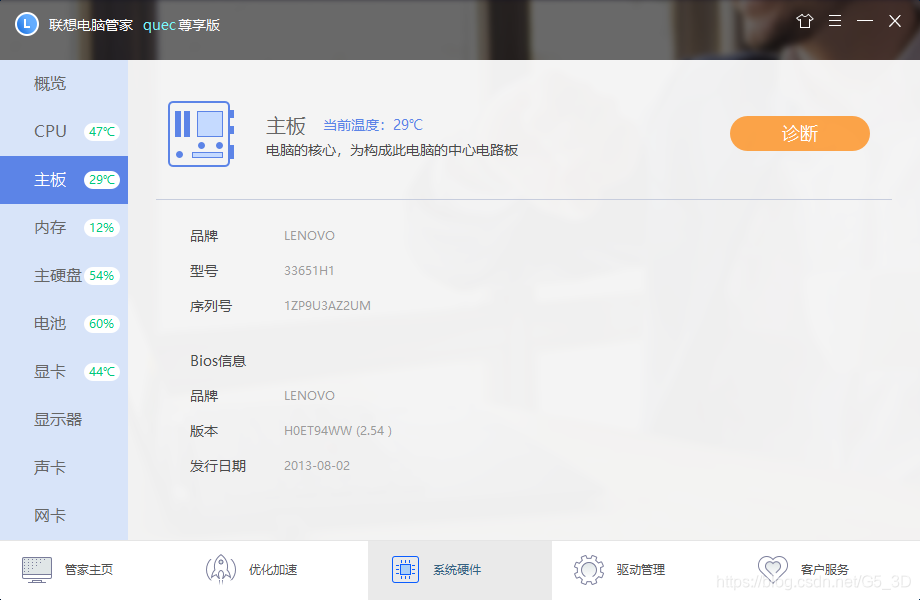Select 显卡 in the sidebar
This screenshot has width=920, height=600.
pos(64,372)
